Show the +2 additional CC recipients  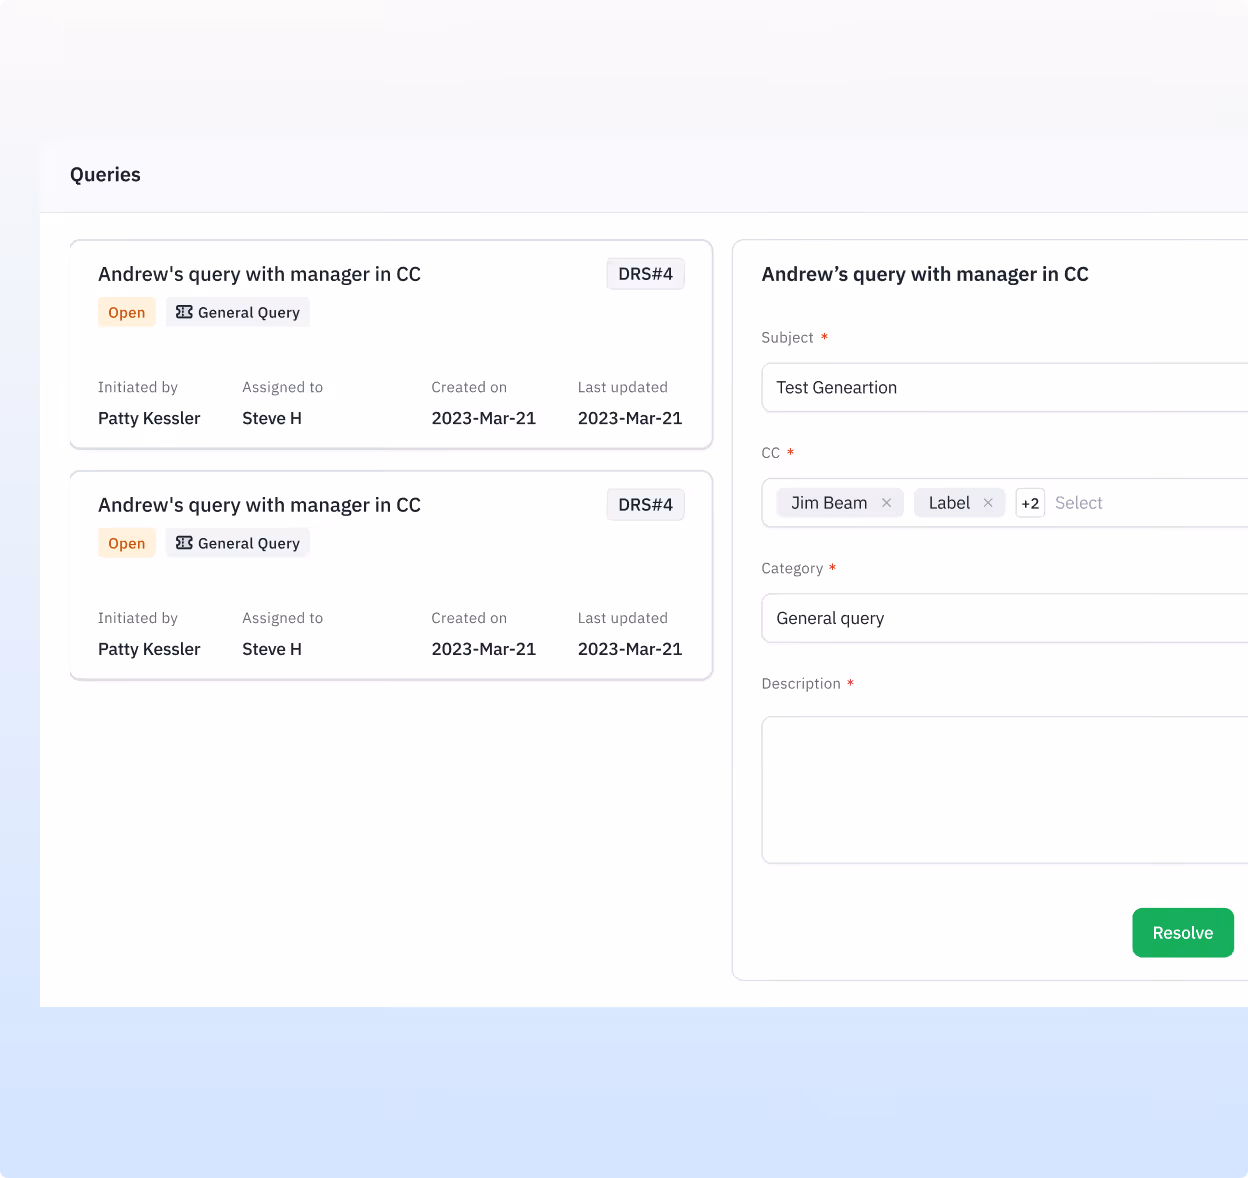[x=1030, y=503]
